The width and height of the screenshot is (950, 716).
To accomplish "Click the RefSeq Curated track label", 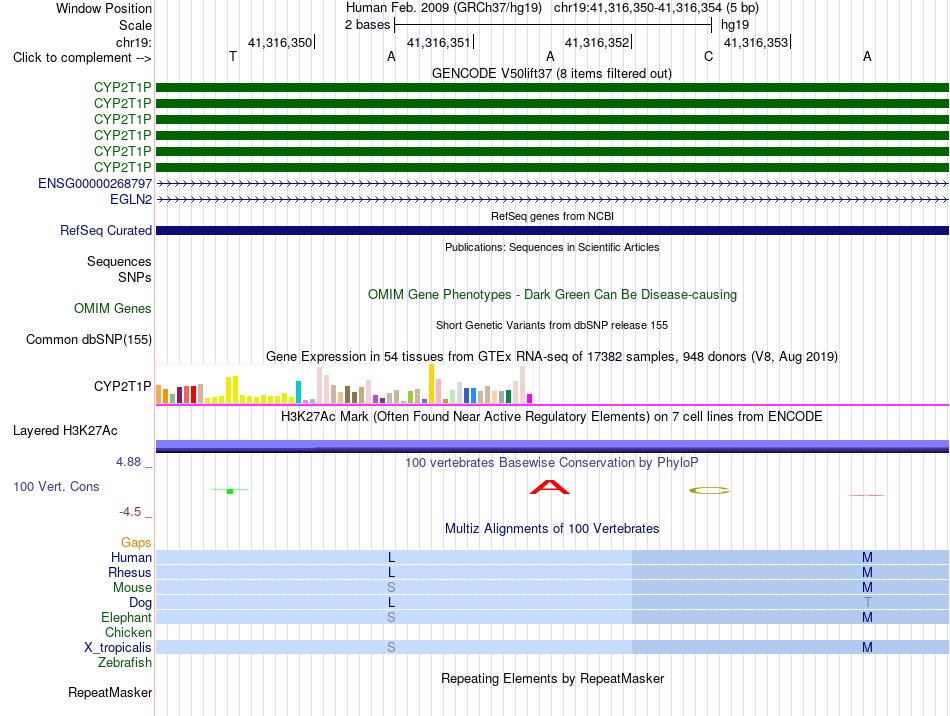I will pyautogui.click(x=106, y=230).
